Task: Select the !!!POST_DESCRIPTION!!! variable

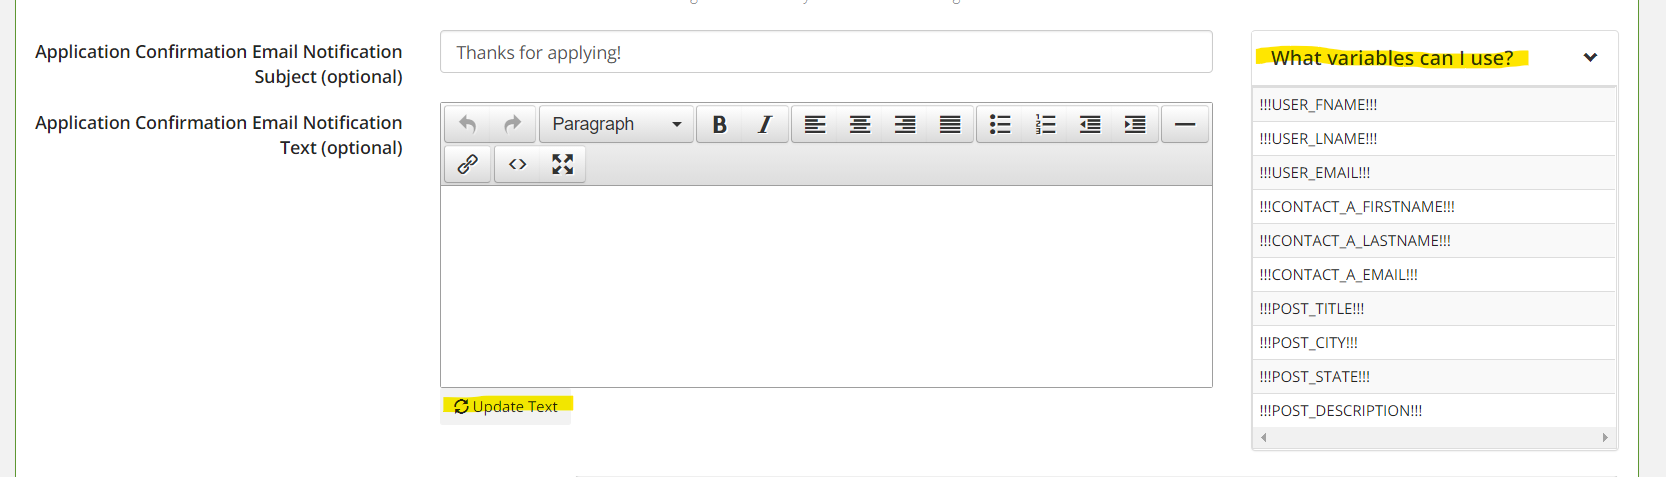Action: tap(1434, 411)
